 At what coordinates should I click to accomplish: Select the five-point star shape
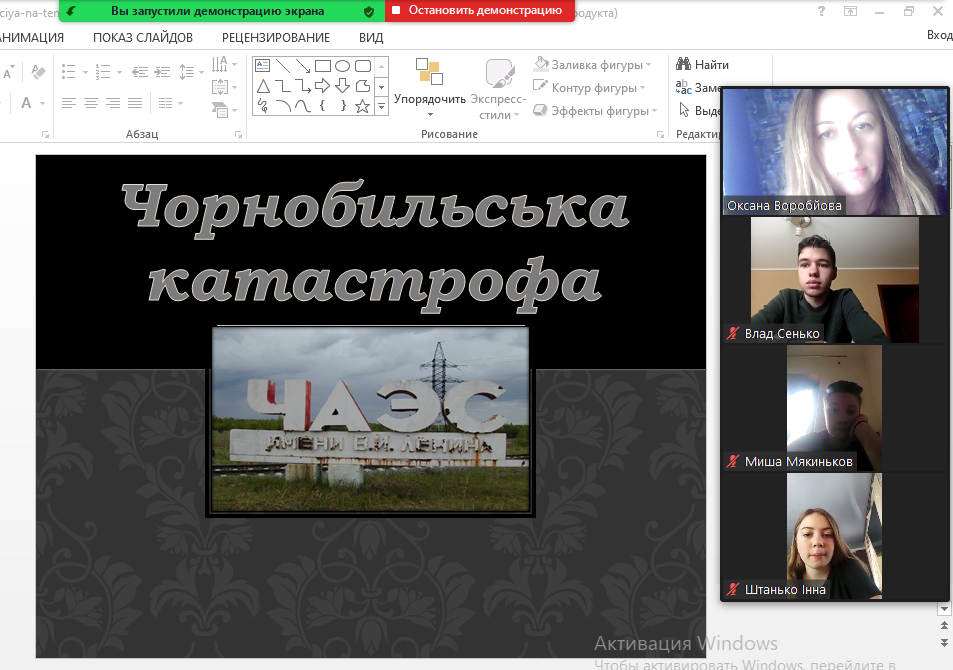(362, 105)
